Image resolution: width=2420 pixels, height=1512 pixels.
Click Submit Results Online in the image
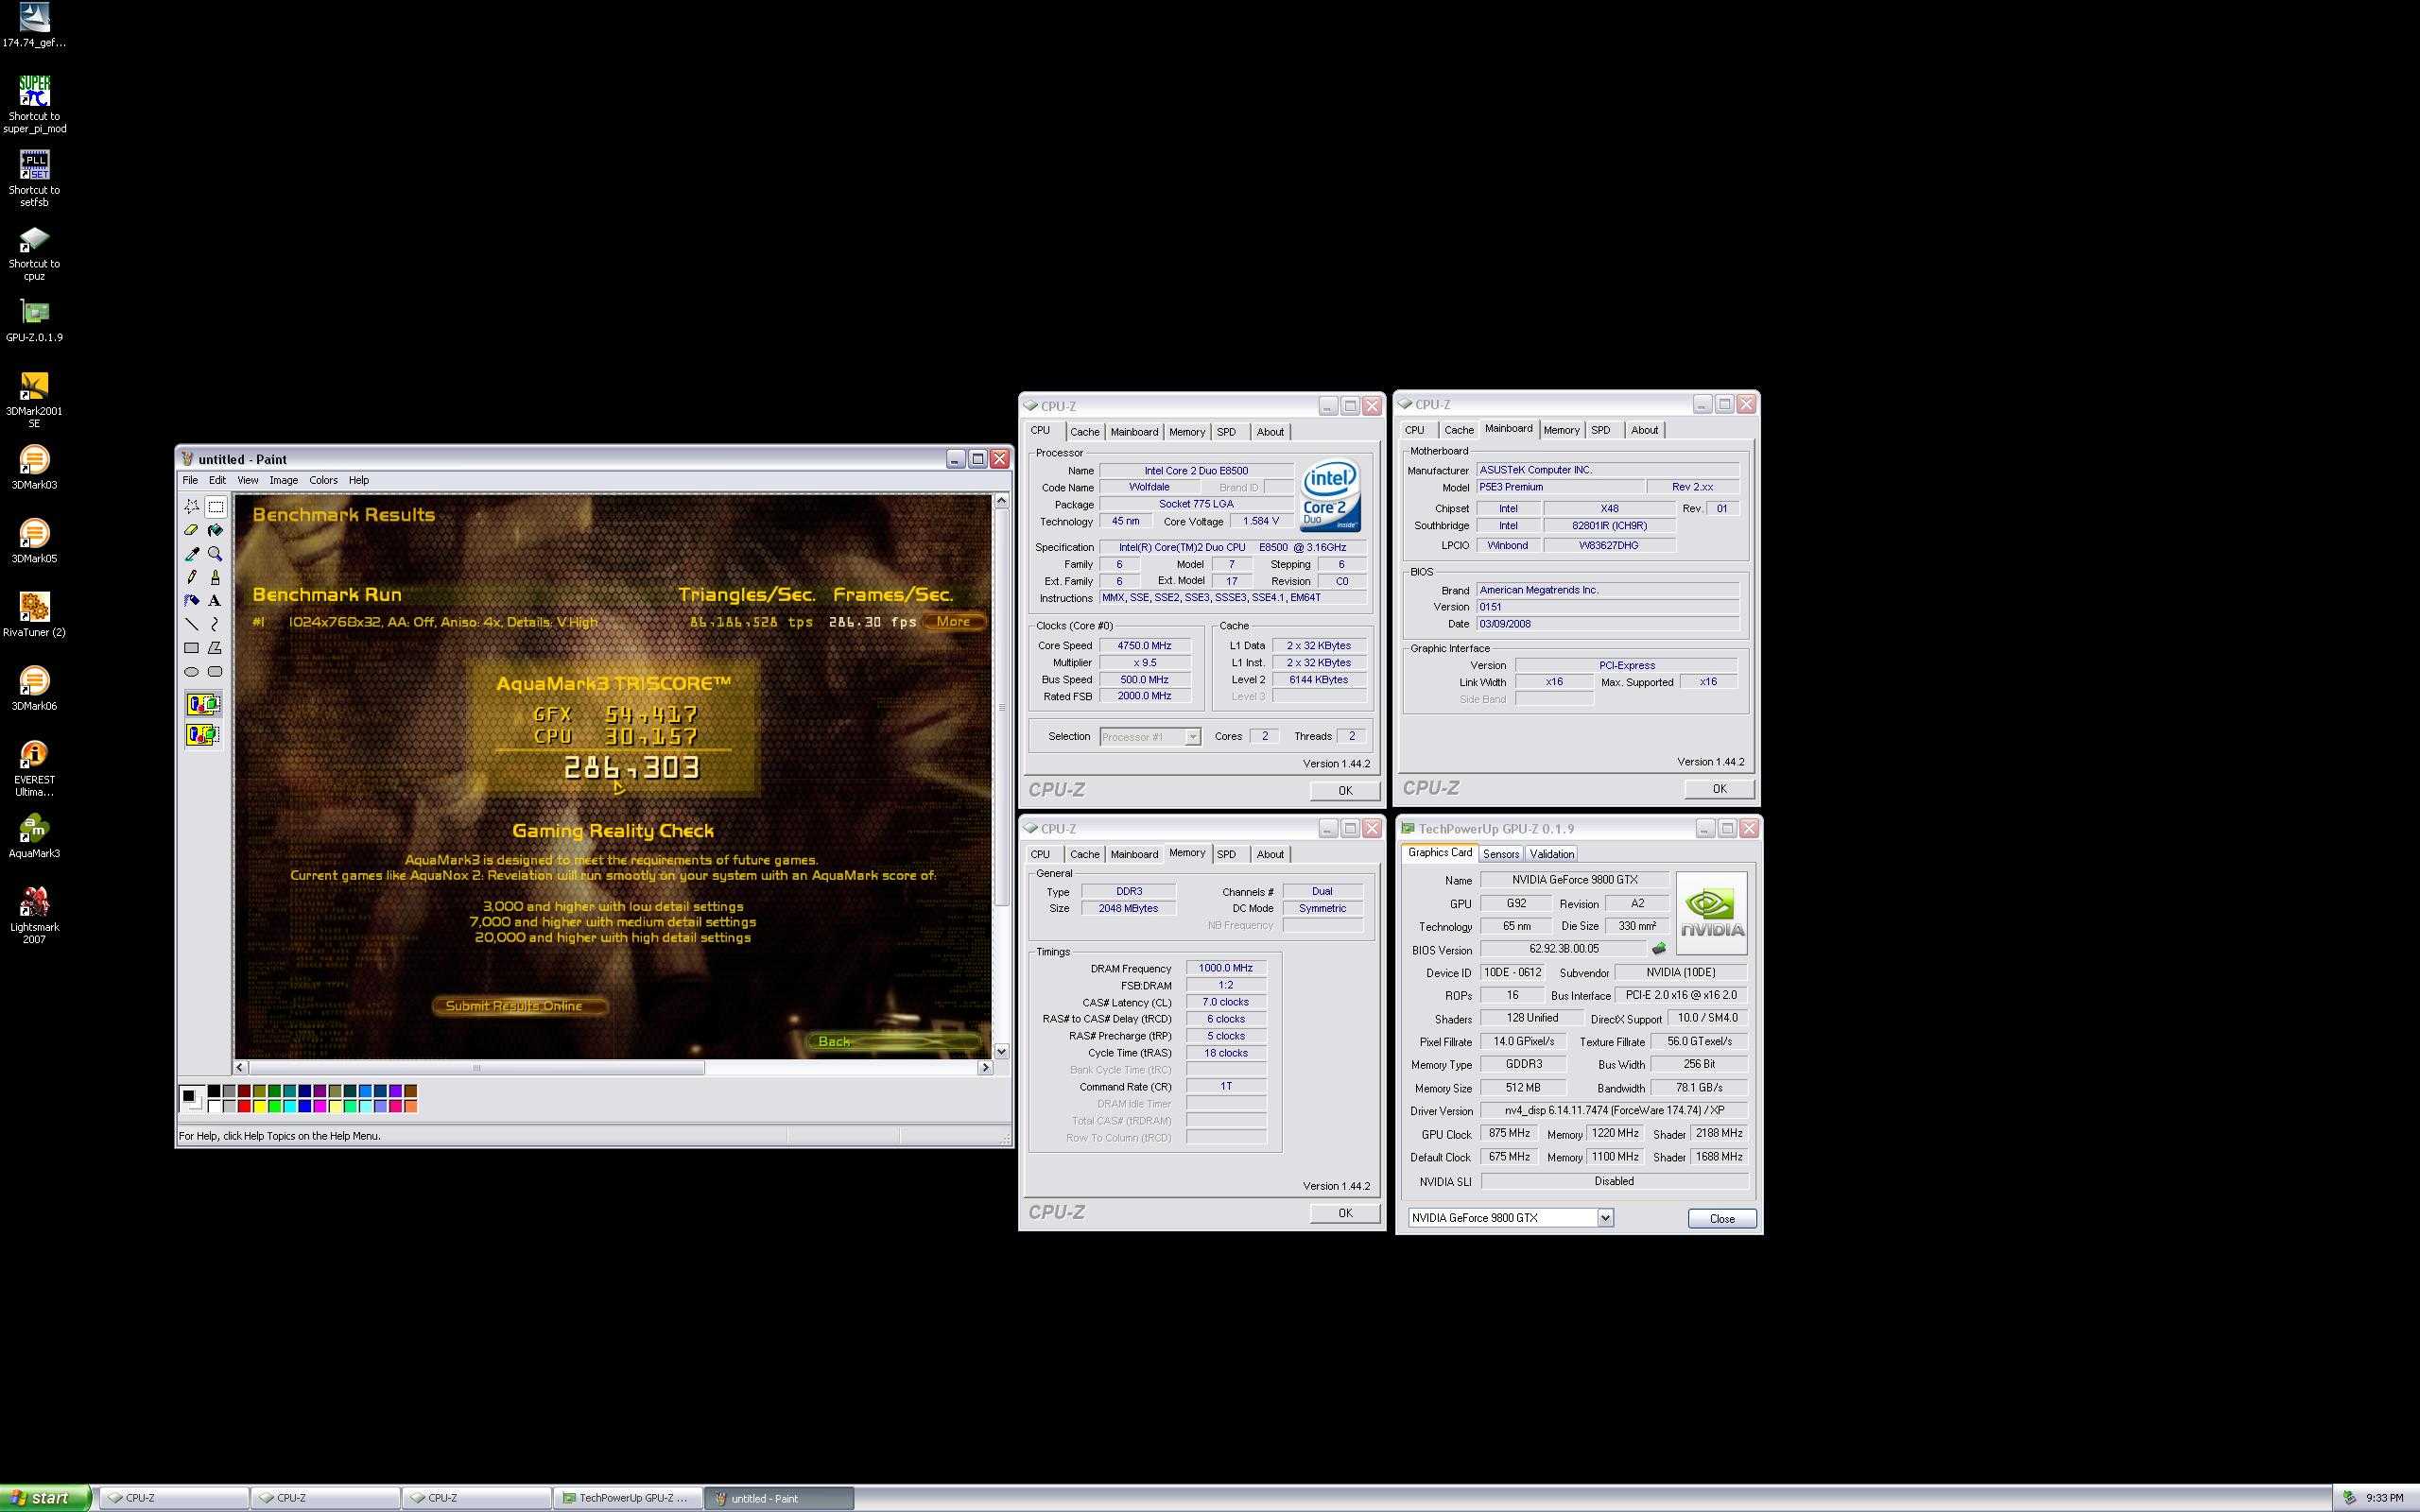click(520, 1006)
